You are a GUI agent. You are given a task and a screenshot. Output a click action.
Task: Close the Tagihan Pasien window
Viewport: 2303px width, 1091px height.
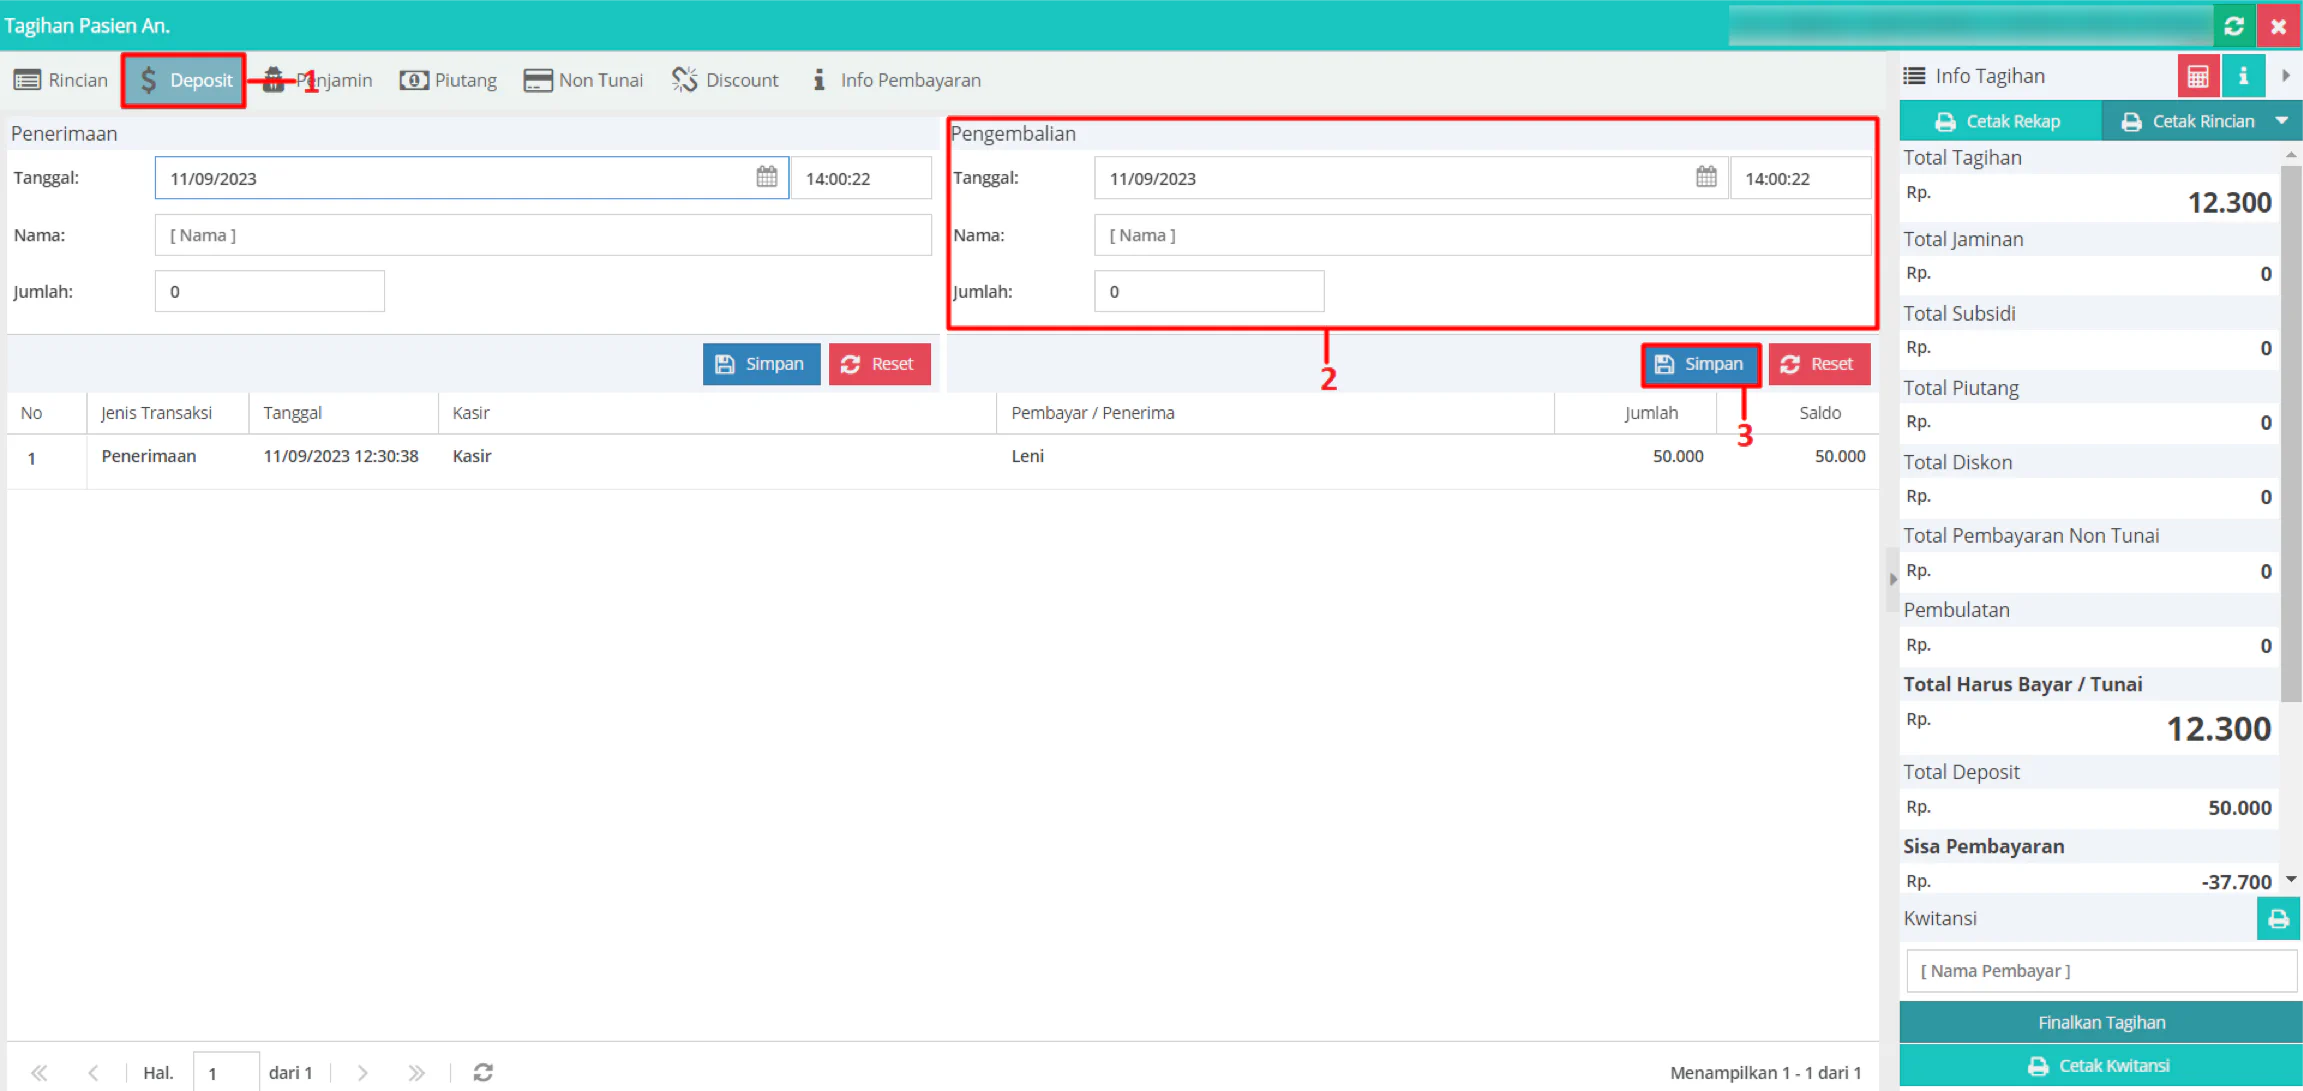(x=2278, y=26)
